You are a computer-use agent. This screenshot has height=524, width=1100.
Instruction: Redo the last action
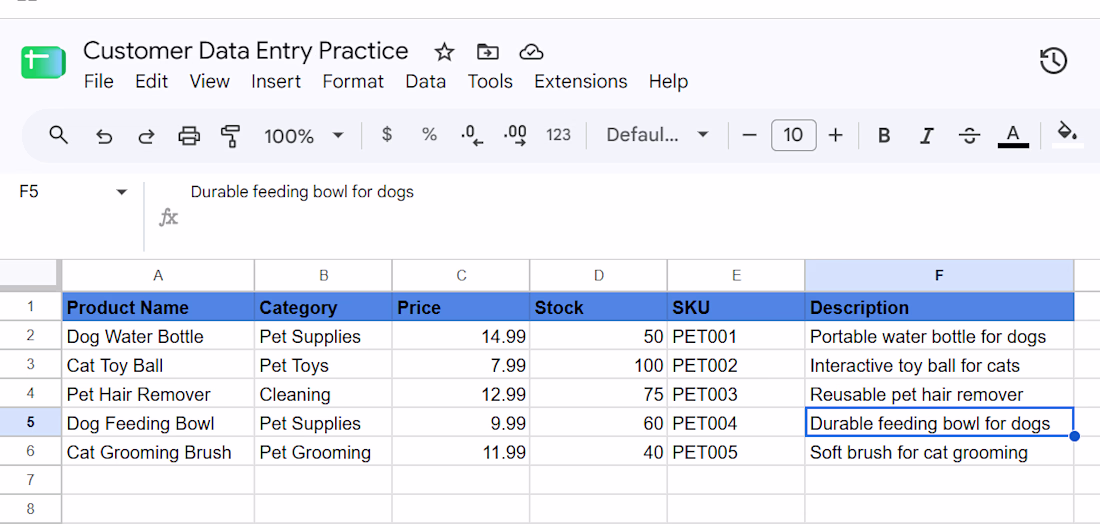click(x=146, y=135)
